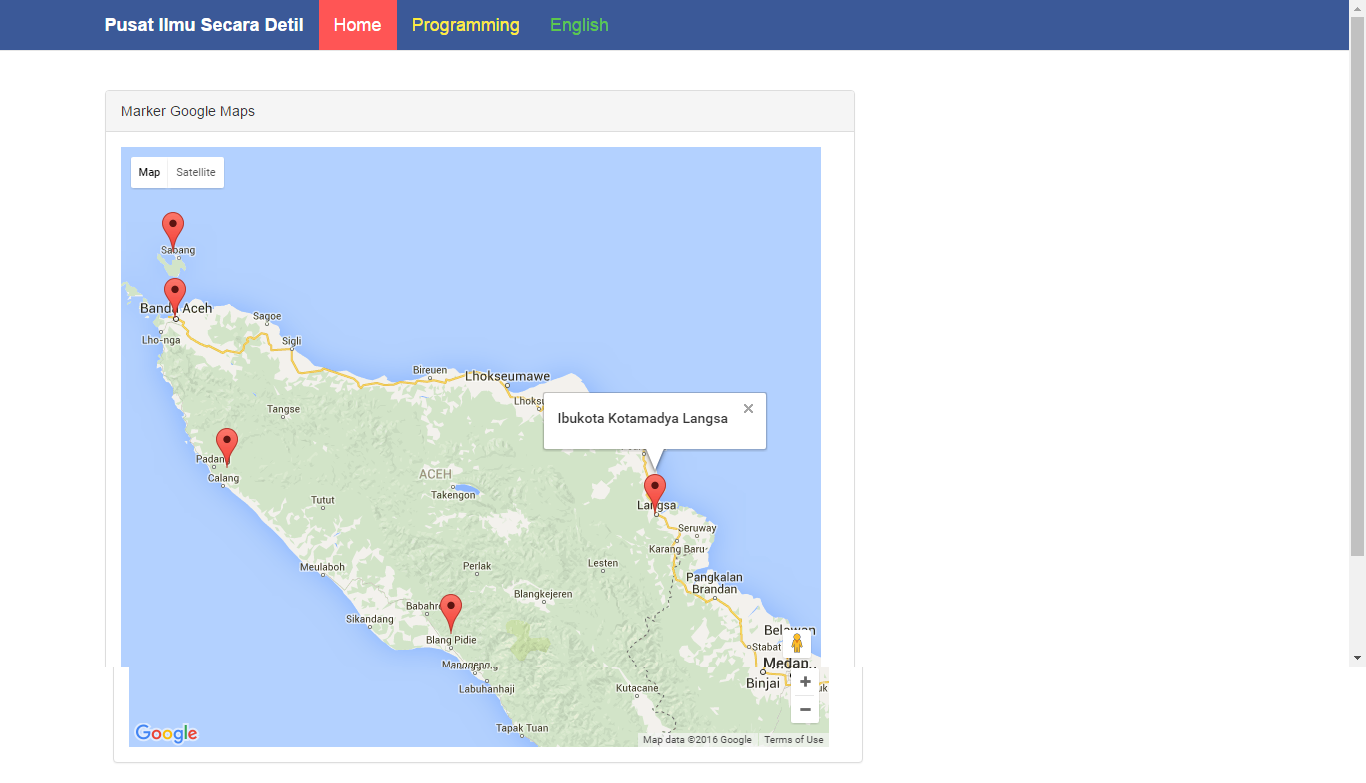
Task: Switch to Map view
Action: (x=149, y=172)
